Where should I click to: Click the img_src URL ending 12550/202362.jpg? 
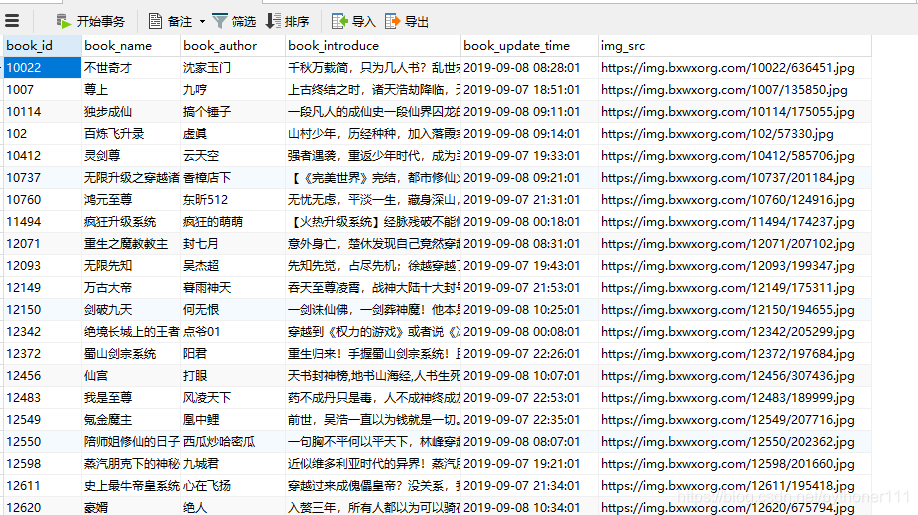tap(728, 442)
